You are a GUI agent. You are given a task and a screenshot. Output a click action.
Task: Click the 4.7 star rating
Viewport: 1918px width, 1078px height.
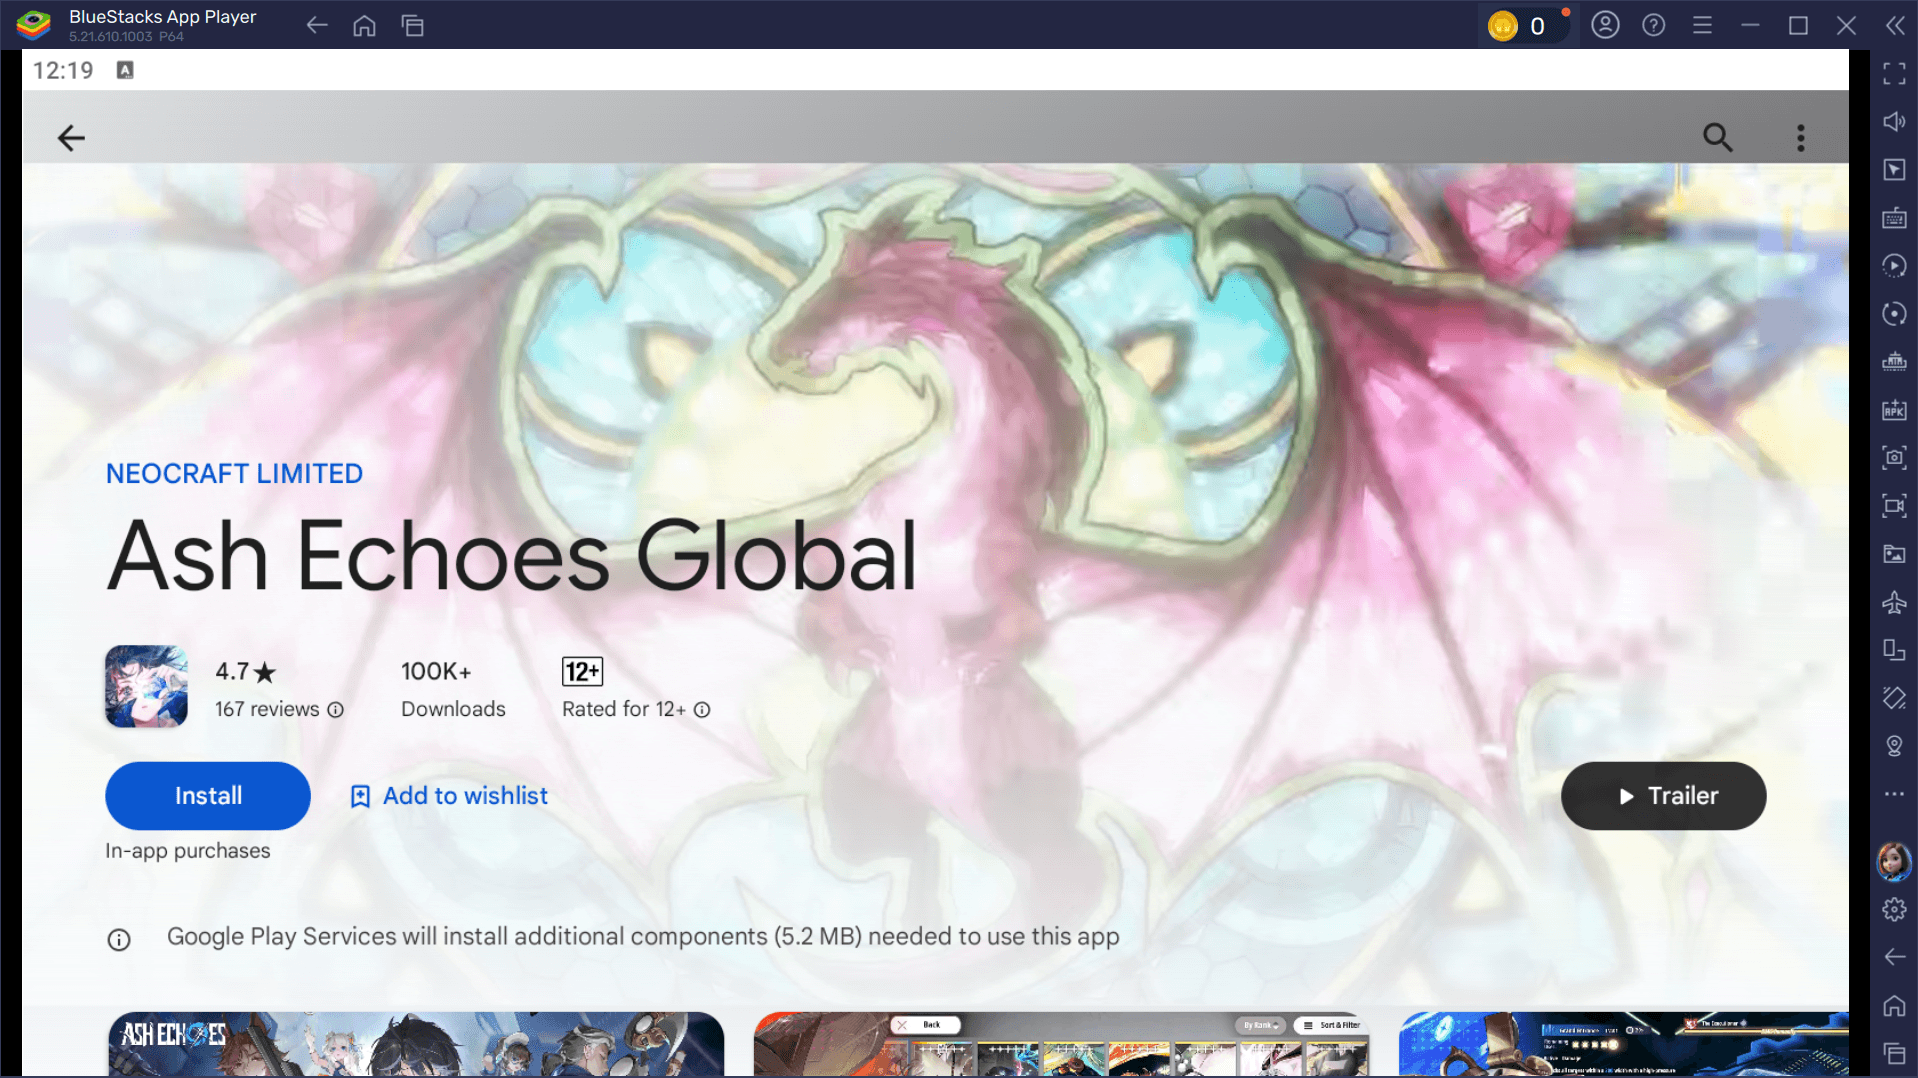pos(245,672)
